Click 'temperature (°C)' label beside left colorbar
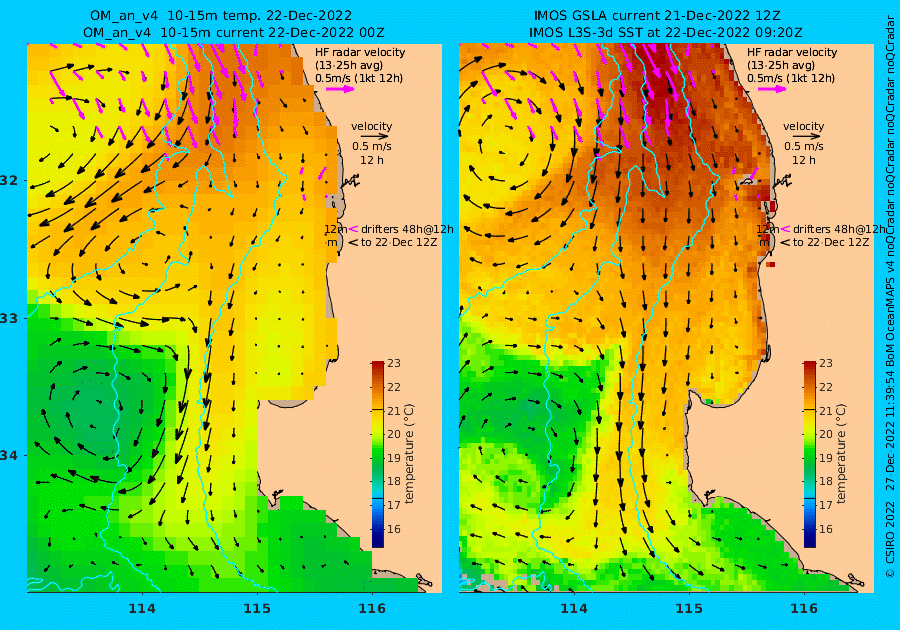 (x=409, y=453)
